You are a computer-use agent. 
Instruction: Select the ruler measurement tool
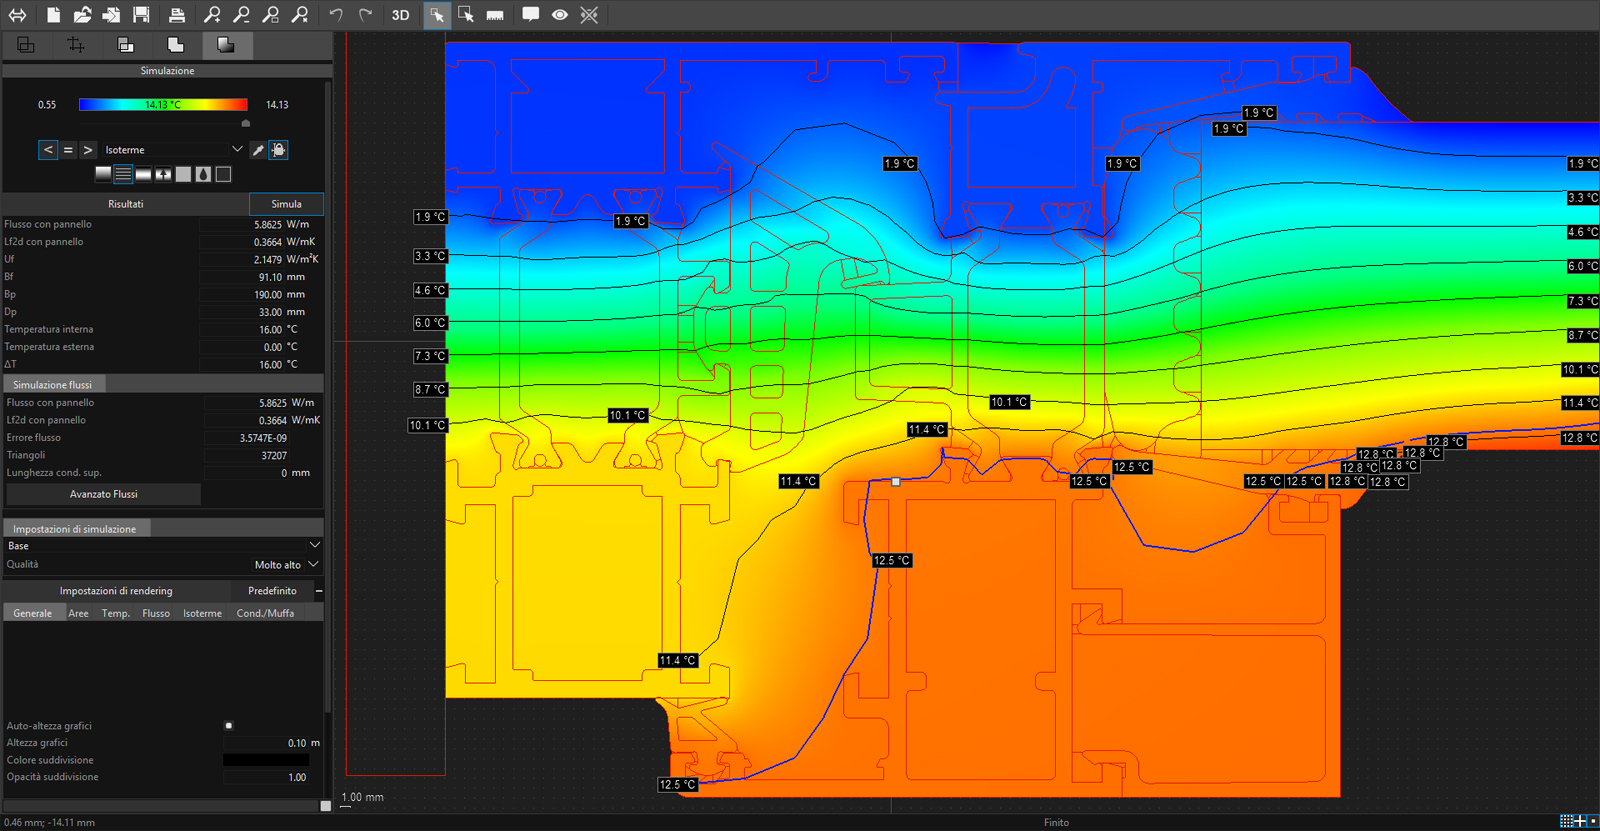click(x=495, y=15)
